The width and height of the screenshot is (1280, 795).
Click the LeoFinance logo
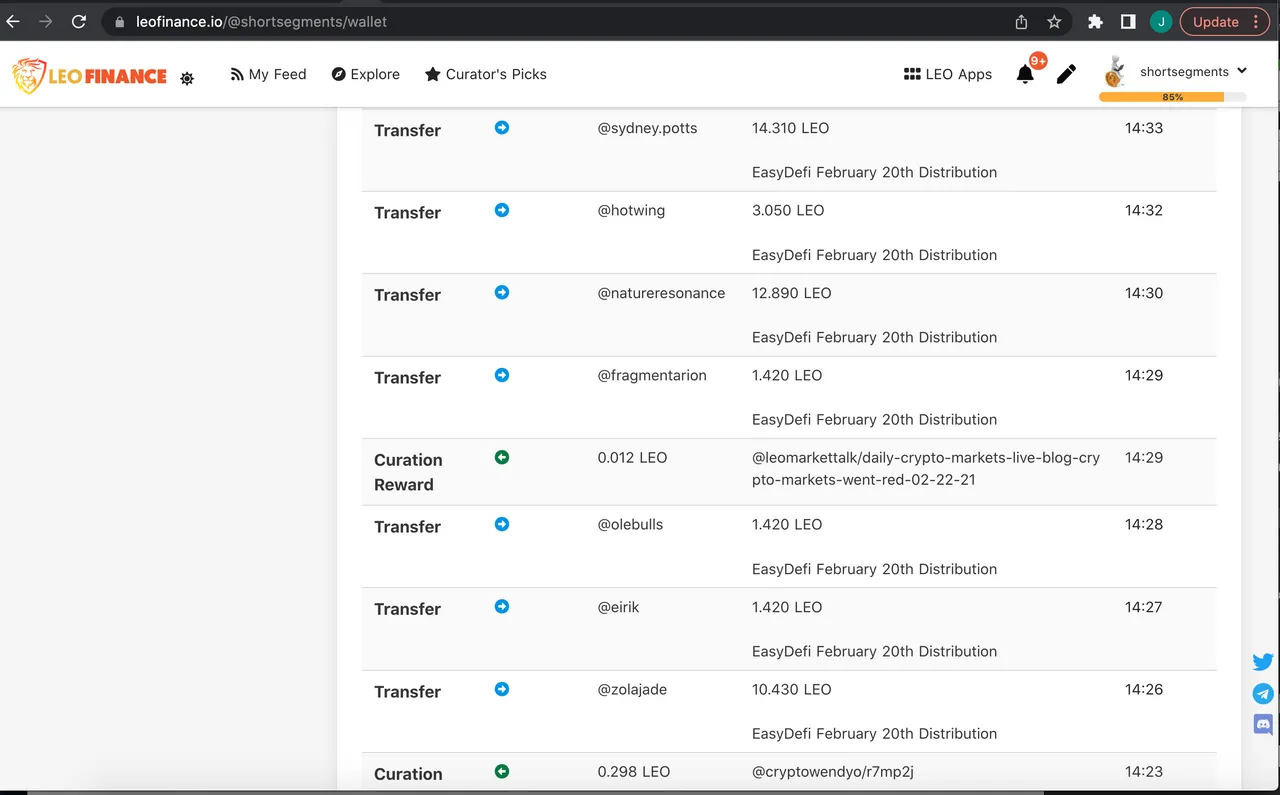coord(89,76)
